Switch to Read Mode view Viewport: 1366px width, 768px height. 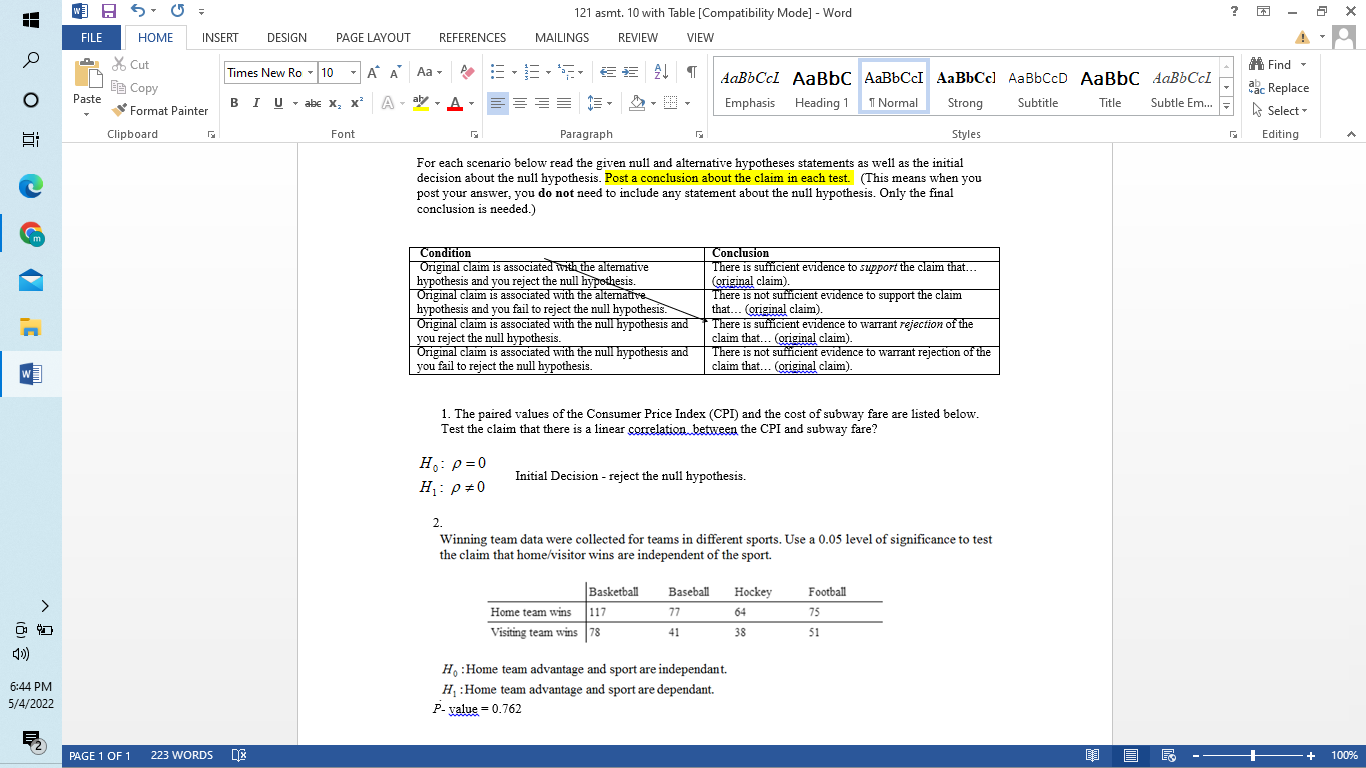(x=1093, y=756)
